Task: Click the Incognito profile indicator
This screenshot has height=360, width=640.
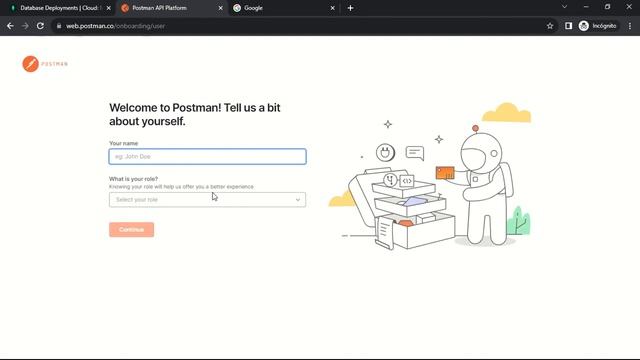Action: coord(598,26)
